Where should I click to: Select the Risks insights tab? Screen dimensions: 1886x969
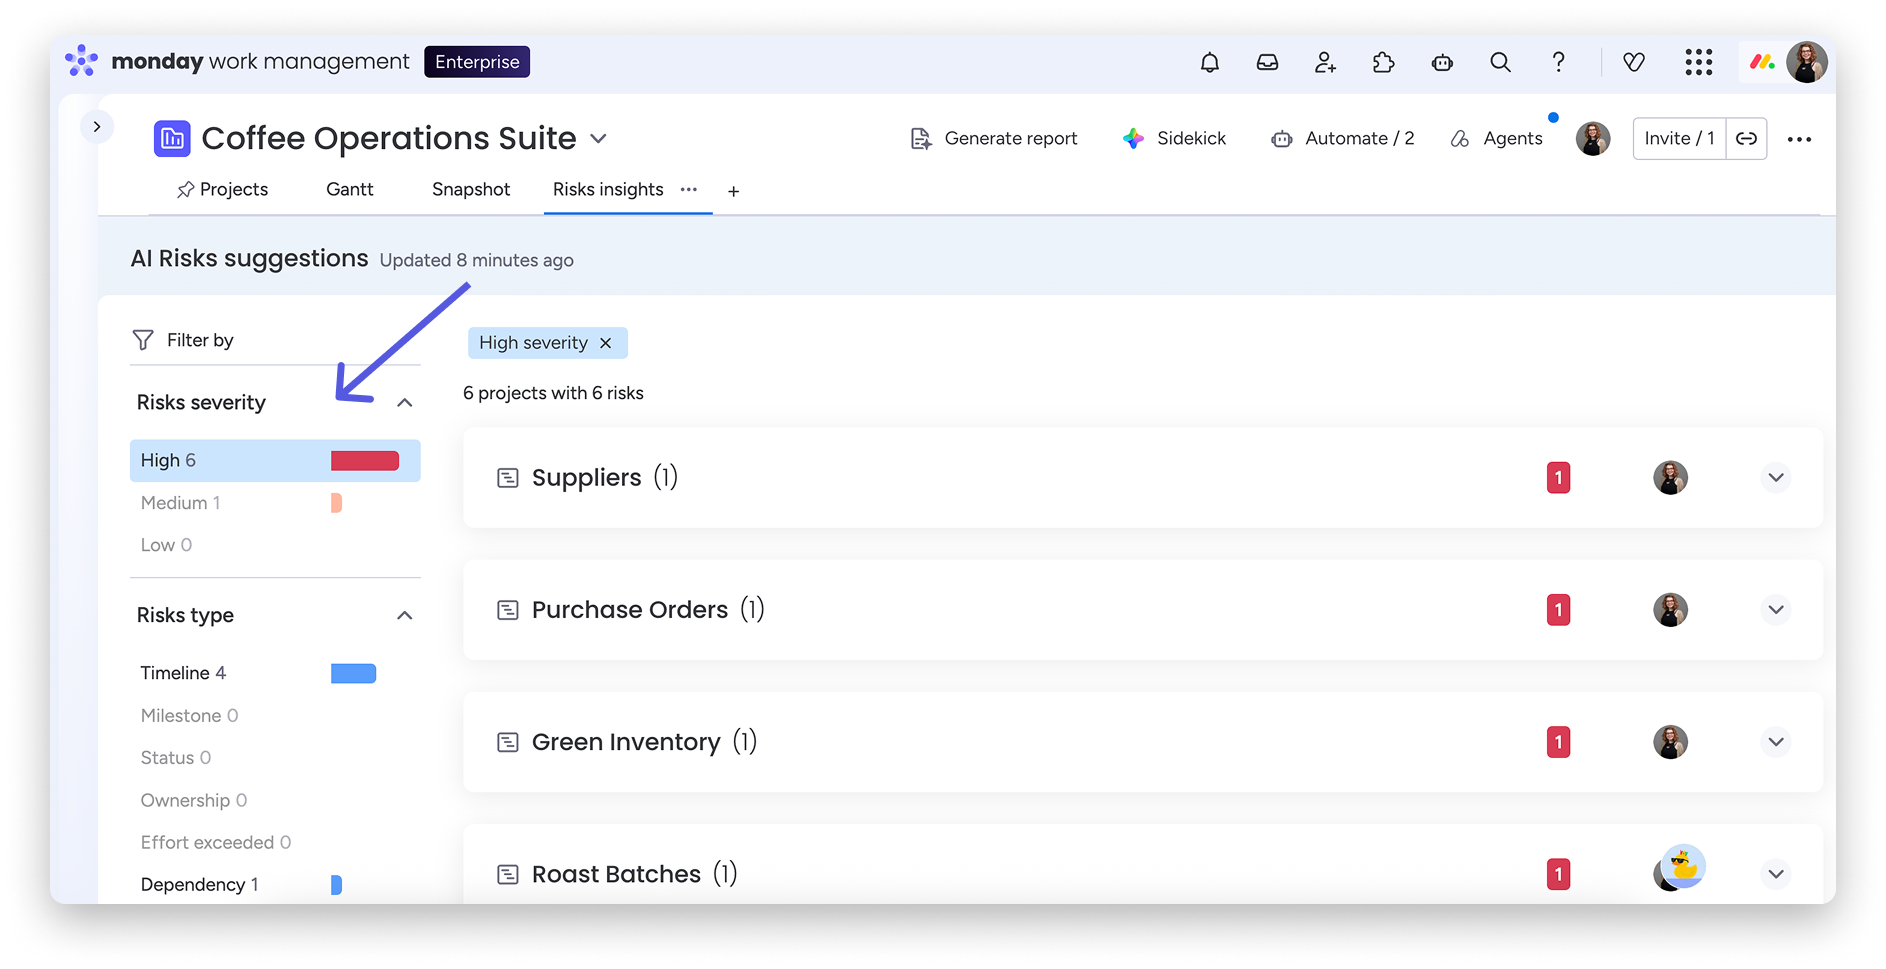coord(608,189)
